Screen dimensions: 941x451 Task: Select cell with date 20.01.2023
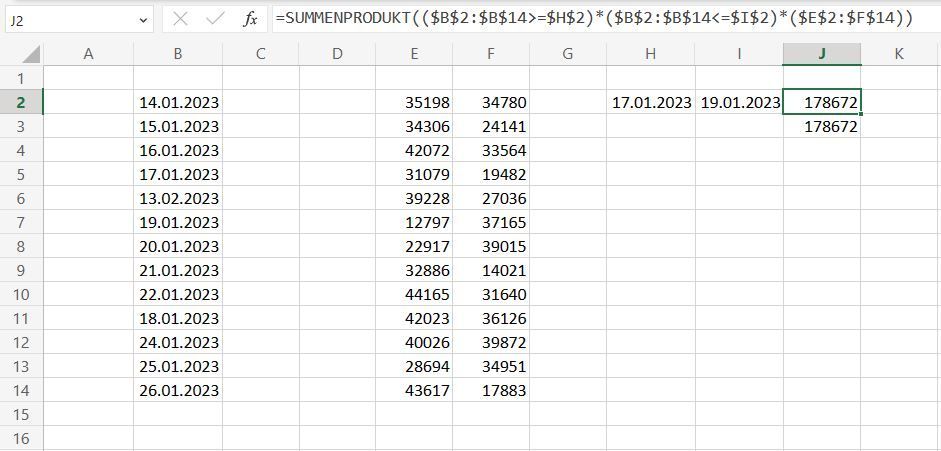pyautogui.click(x=178, y=246)
